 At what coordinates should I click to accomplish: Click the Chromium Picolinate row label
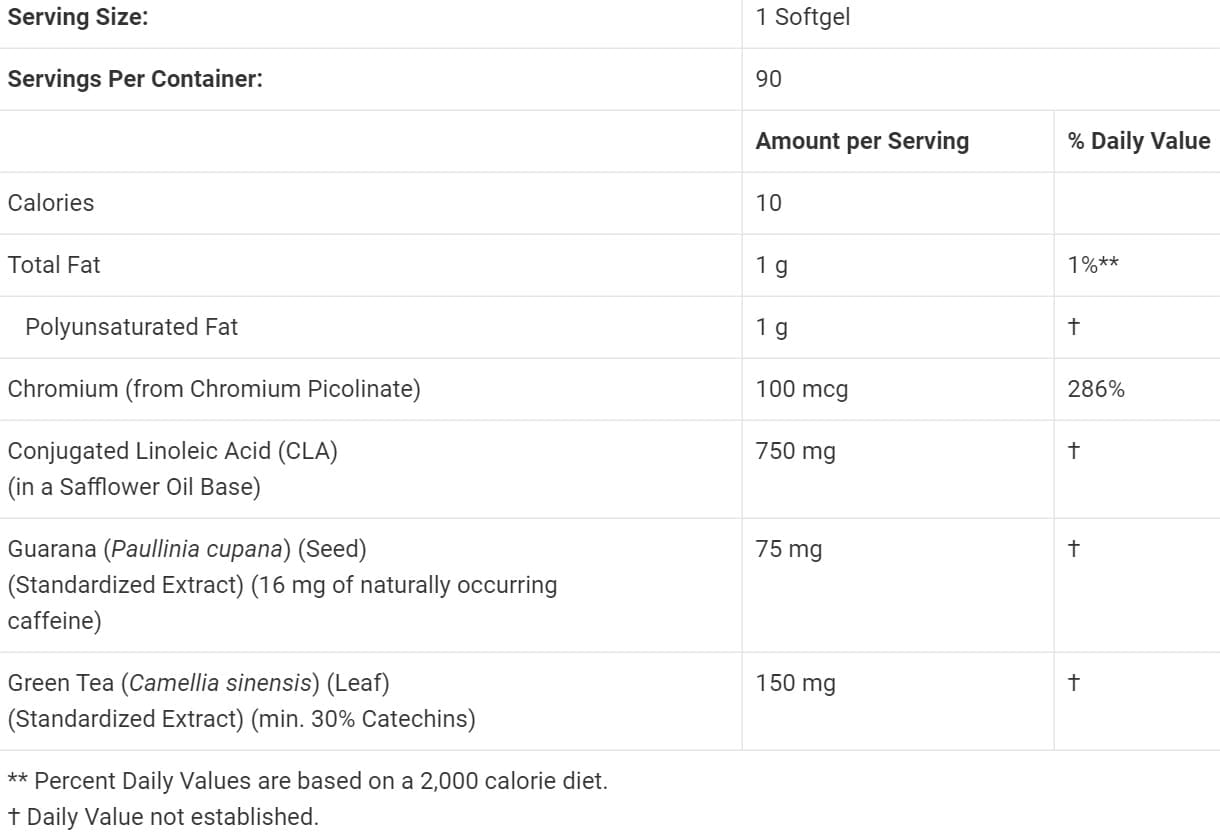[214, 389]
